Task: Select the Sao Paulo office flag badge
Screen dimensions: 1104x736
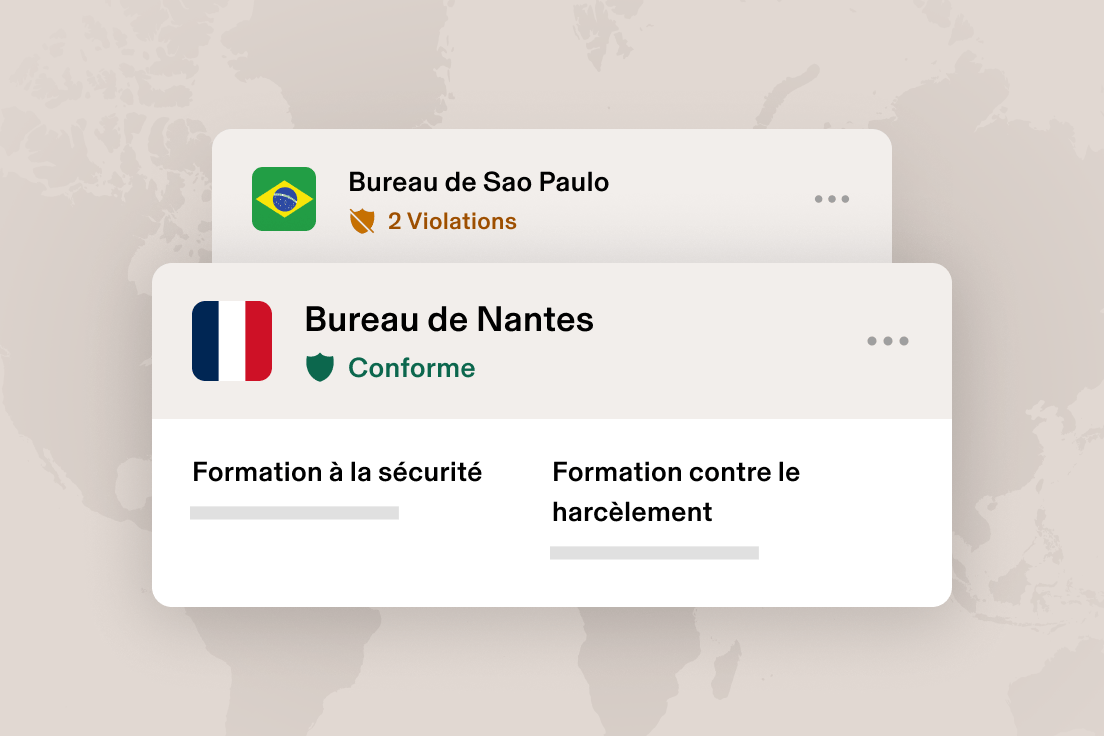Action: (x=284, y=197)
